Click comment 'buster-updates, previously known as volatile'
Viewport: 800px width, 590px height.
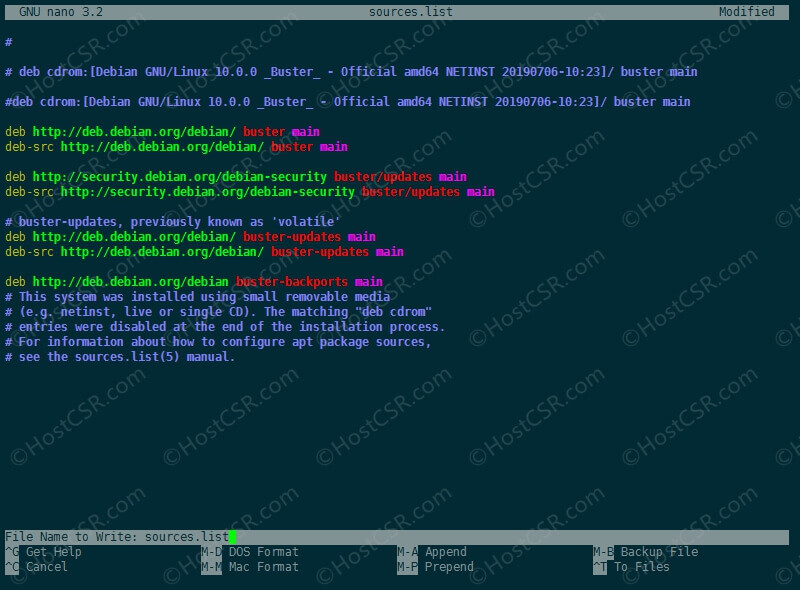[172, 222]
